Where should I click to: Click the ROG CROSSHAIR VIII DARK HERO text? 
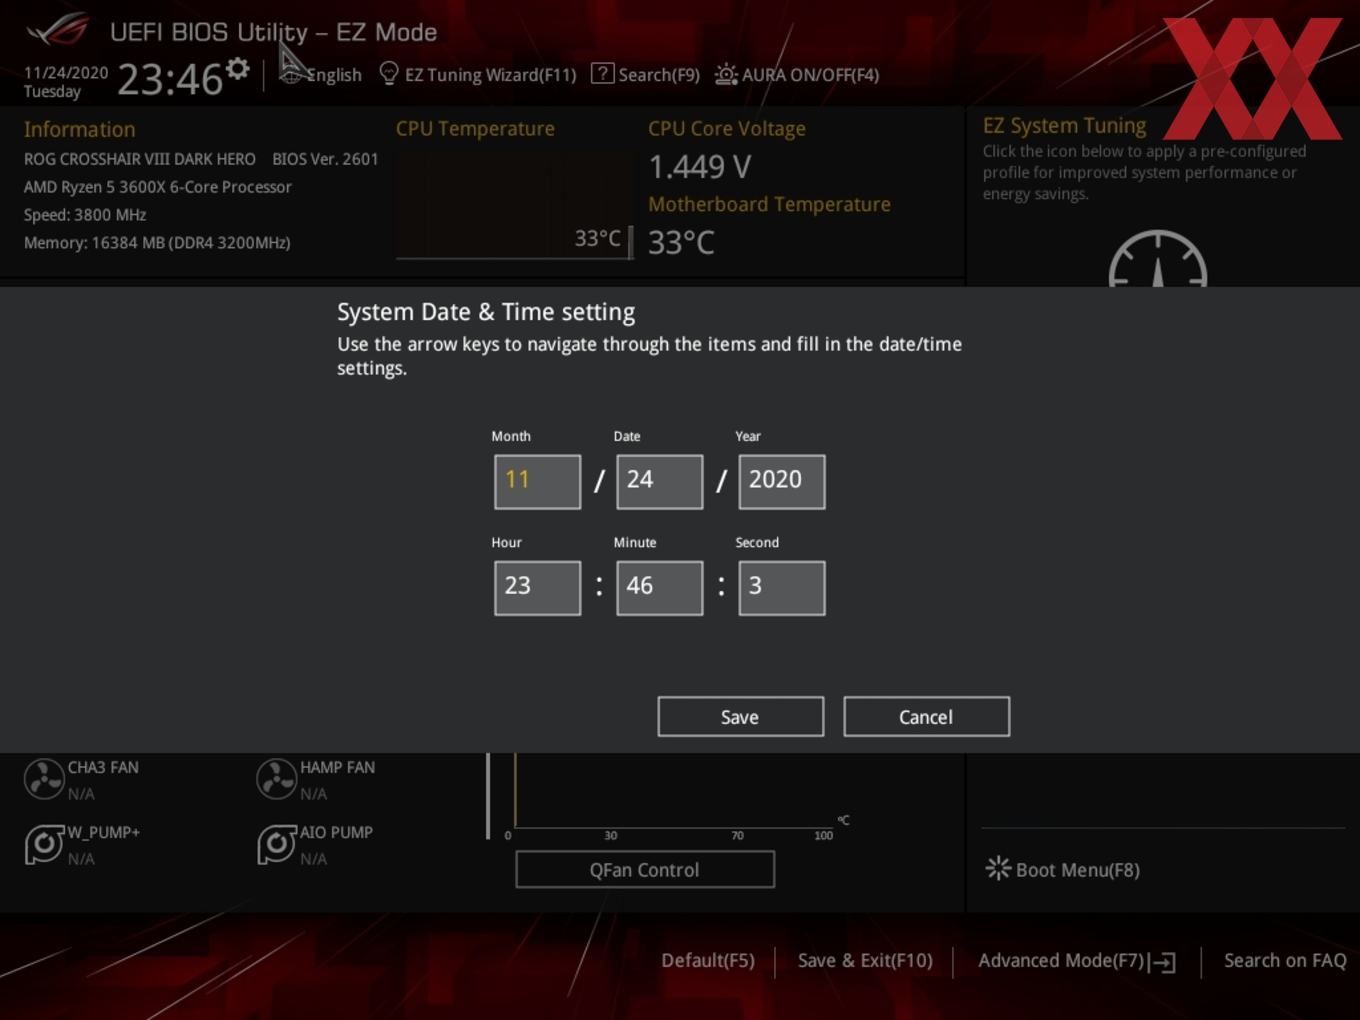tap(139, 159)
